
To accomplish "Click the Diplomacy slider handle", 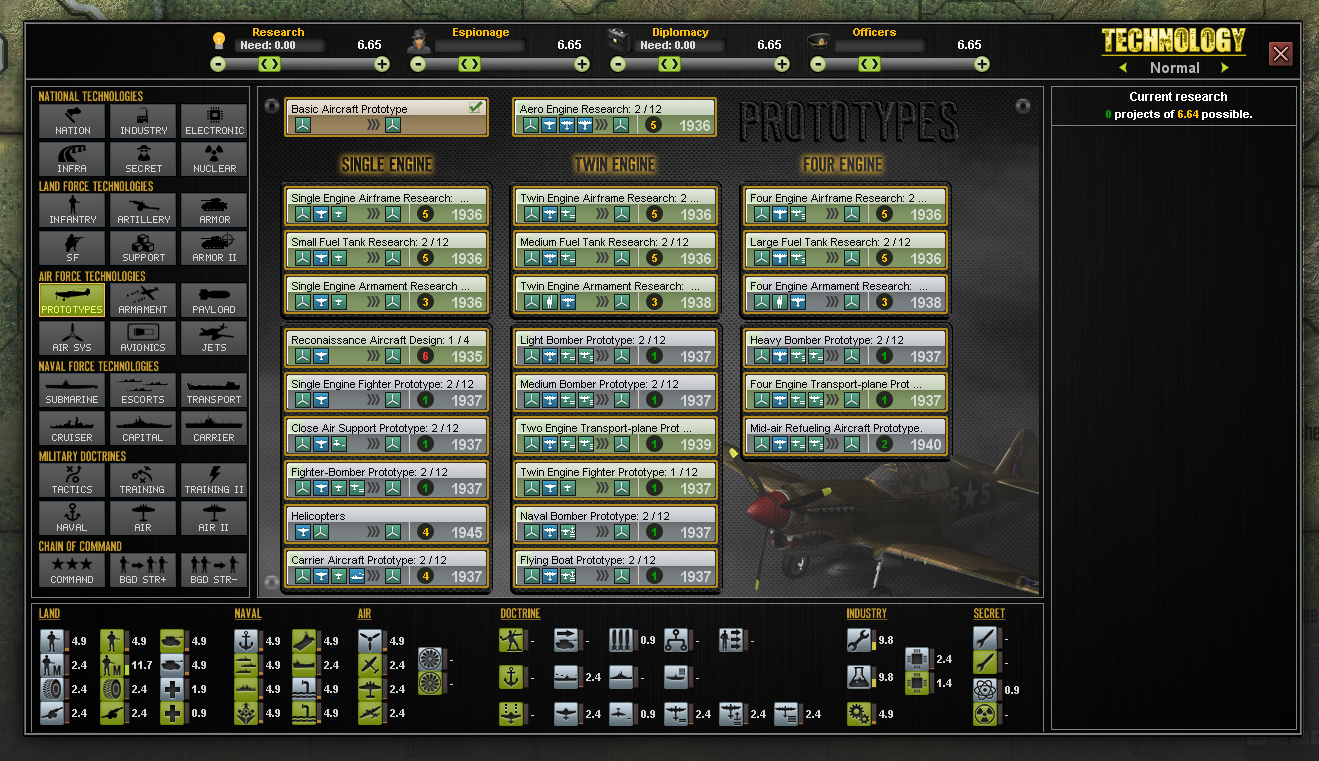I will click(669, 64).
